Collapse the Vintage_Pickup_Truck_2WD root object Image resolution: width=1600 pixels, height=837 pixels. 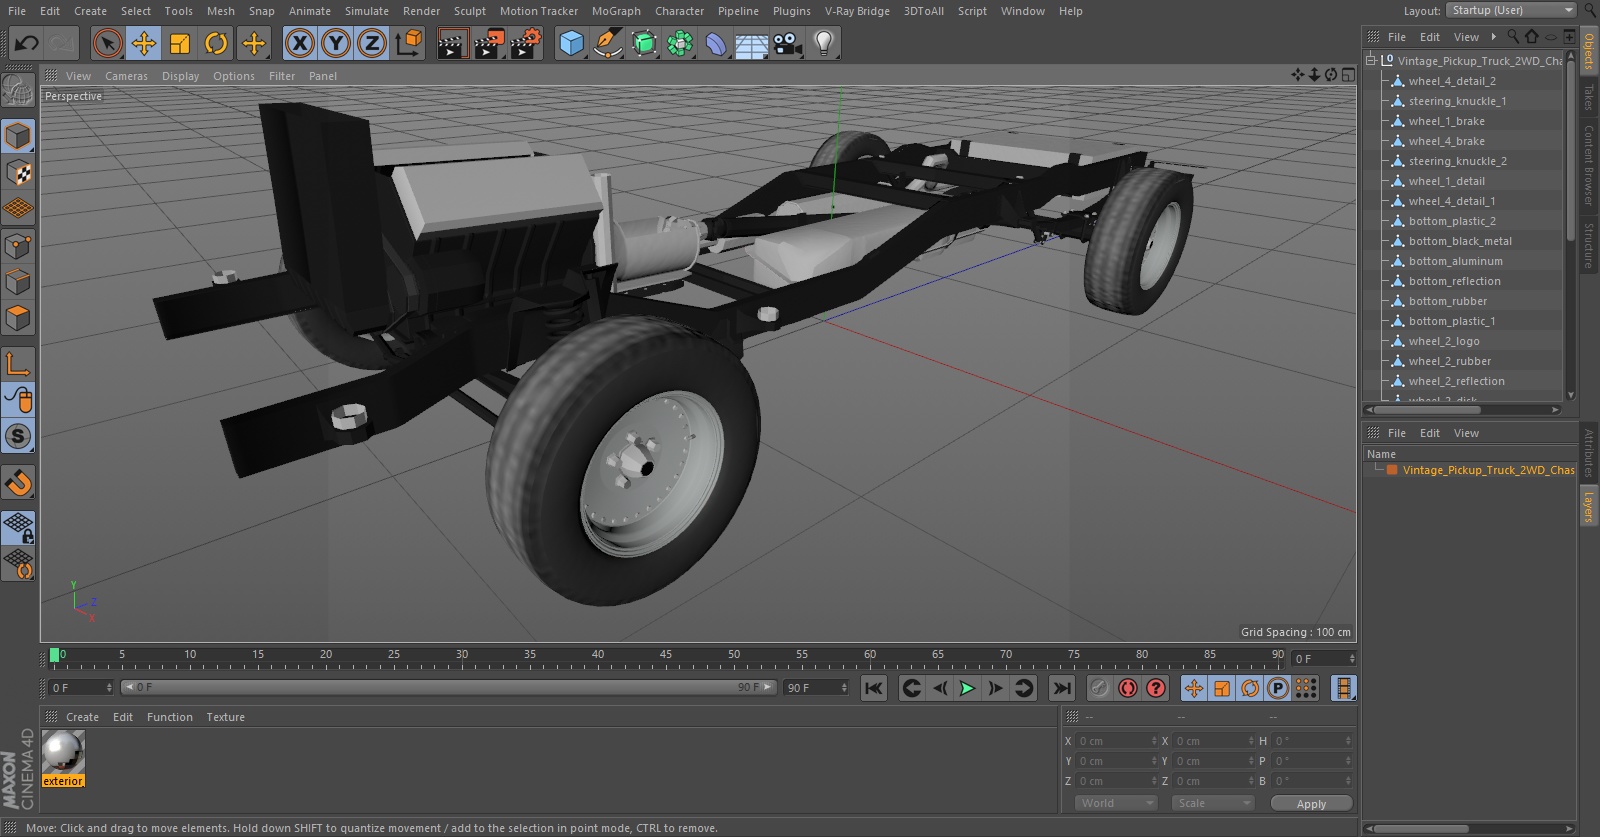click(1371, 60)
